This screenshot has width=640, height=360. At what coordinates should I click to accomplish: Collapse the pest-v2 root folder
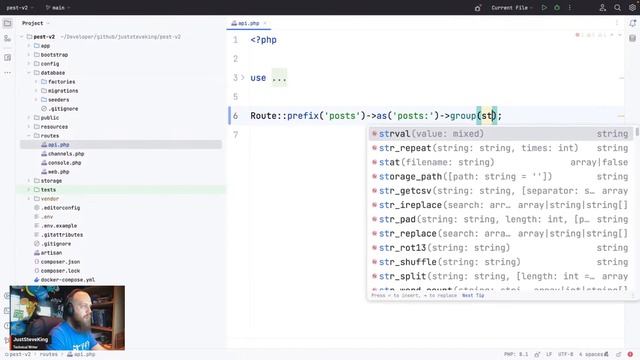click(22, 37)
